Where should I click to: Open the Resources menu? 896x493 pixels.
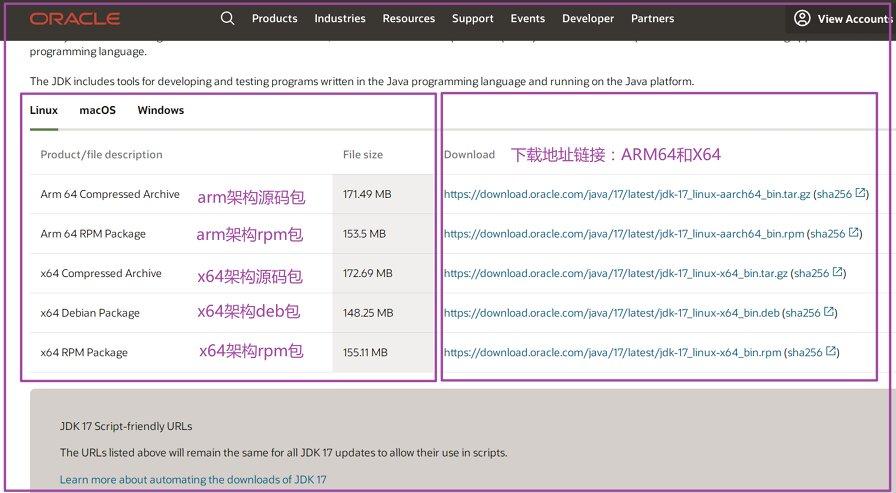point(409,18)
